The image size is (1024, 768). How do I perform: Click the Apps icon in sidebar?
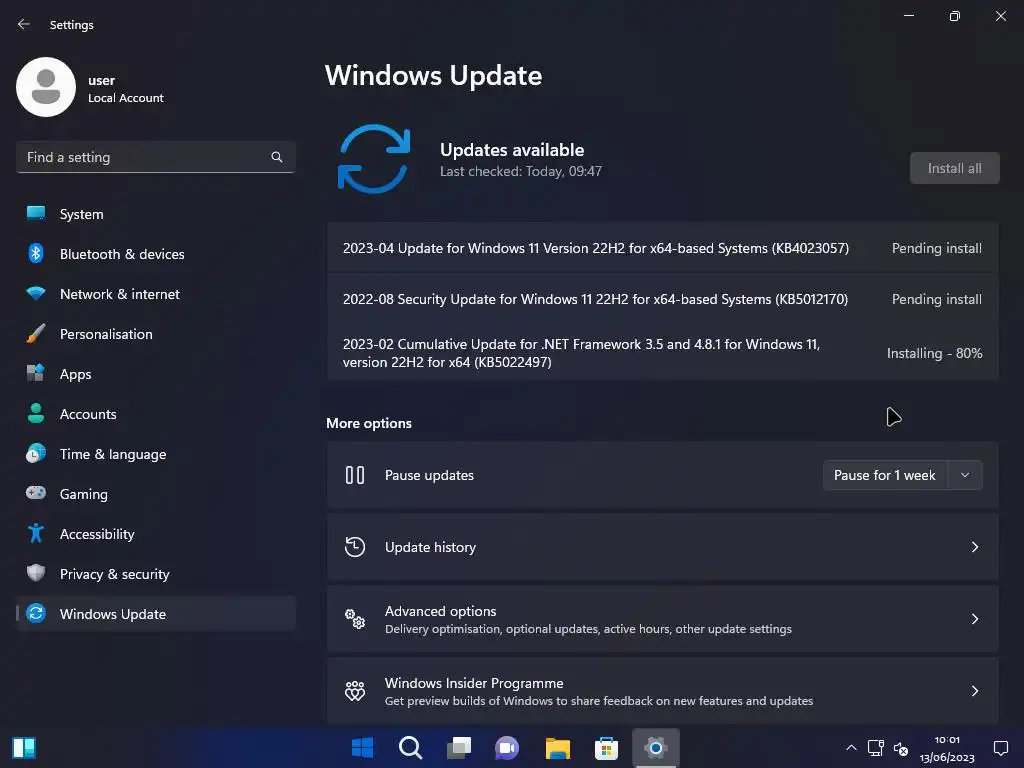pyautogui.click(x=36, y=374)
